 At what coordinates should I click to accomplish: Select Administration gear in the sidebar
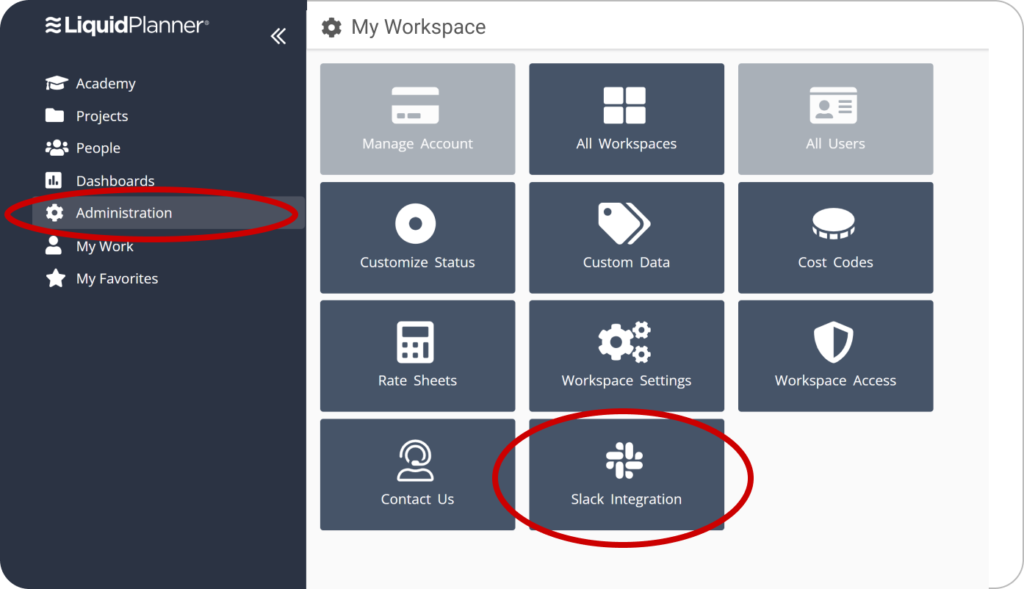click(x=55, y=212)
